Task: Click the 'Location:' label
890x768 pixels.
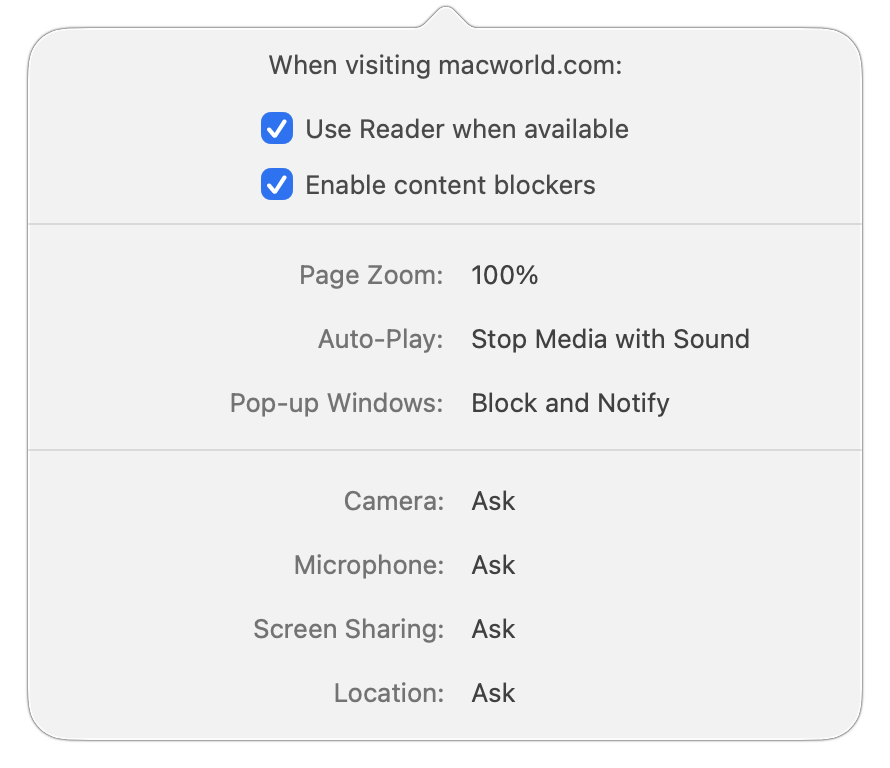Action: pos(389,694)
